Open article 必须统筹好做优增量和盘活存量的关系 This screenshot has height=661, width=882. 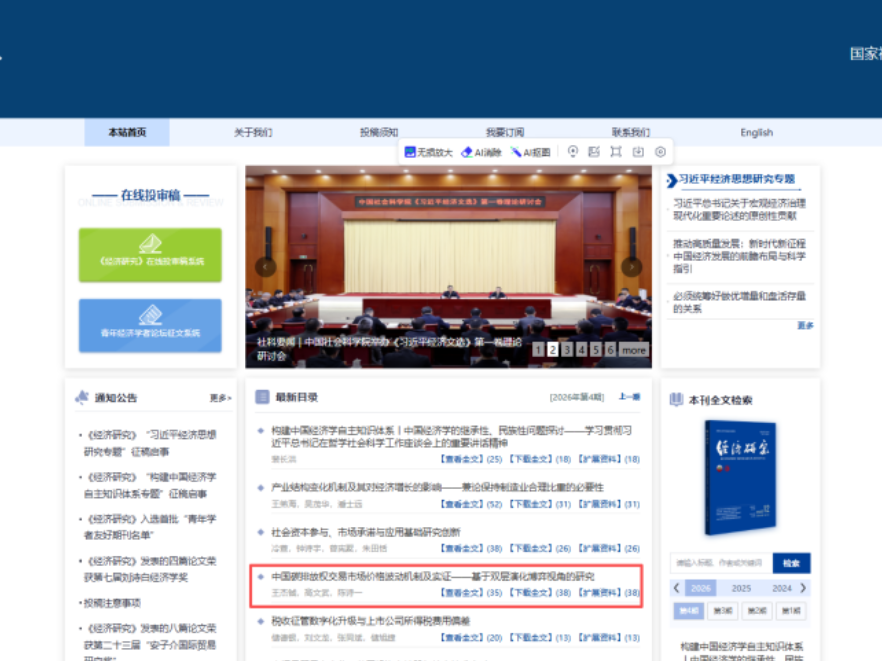point(739,302)
